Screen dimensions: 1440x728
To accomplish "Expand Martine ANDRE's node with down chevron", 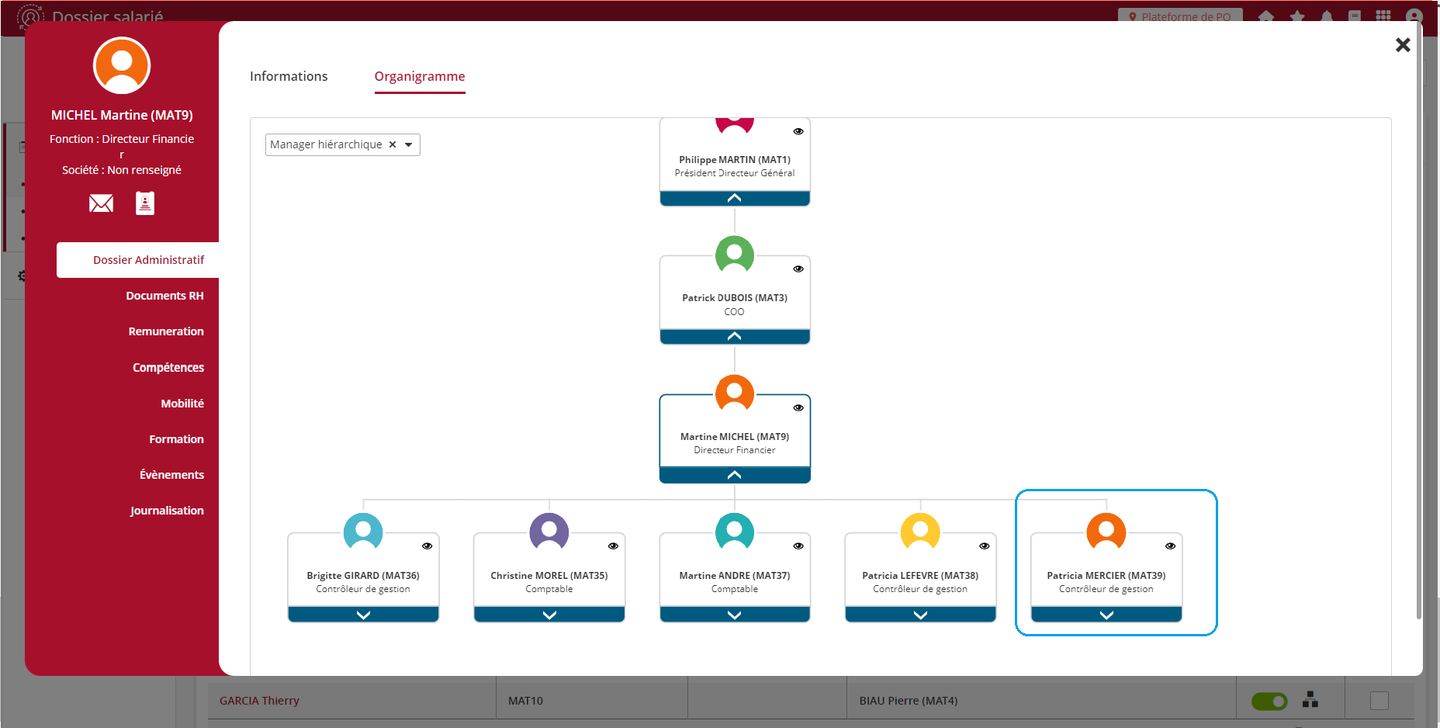I will point(734,615).
